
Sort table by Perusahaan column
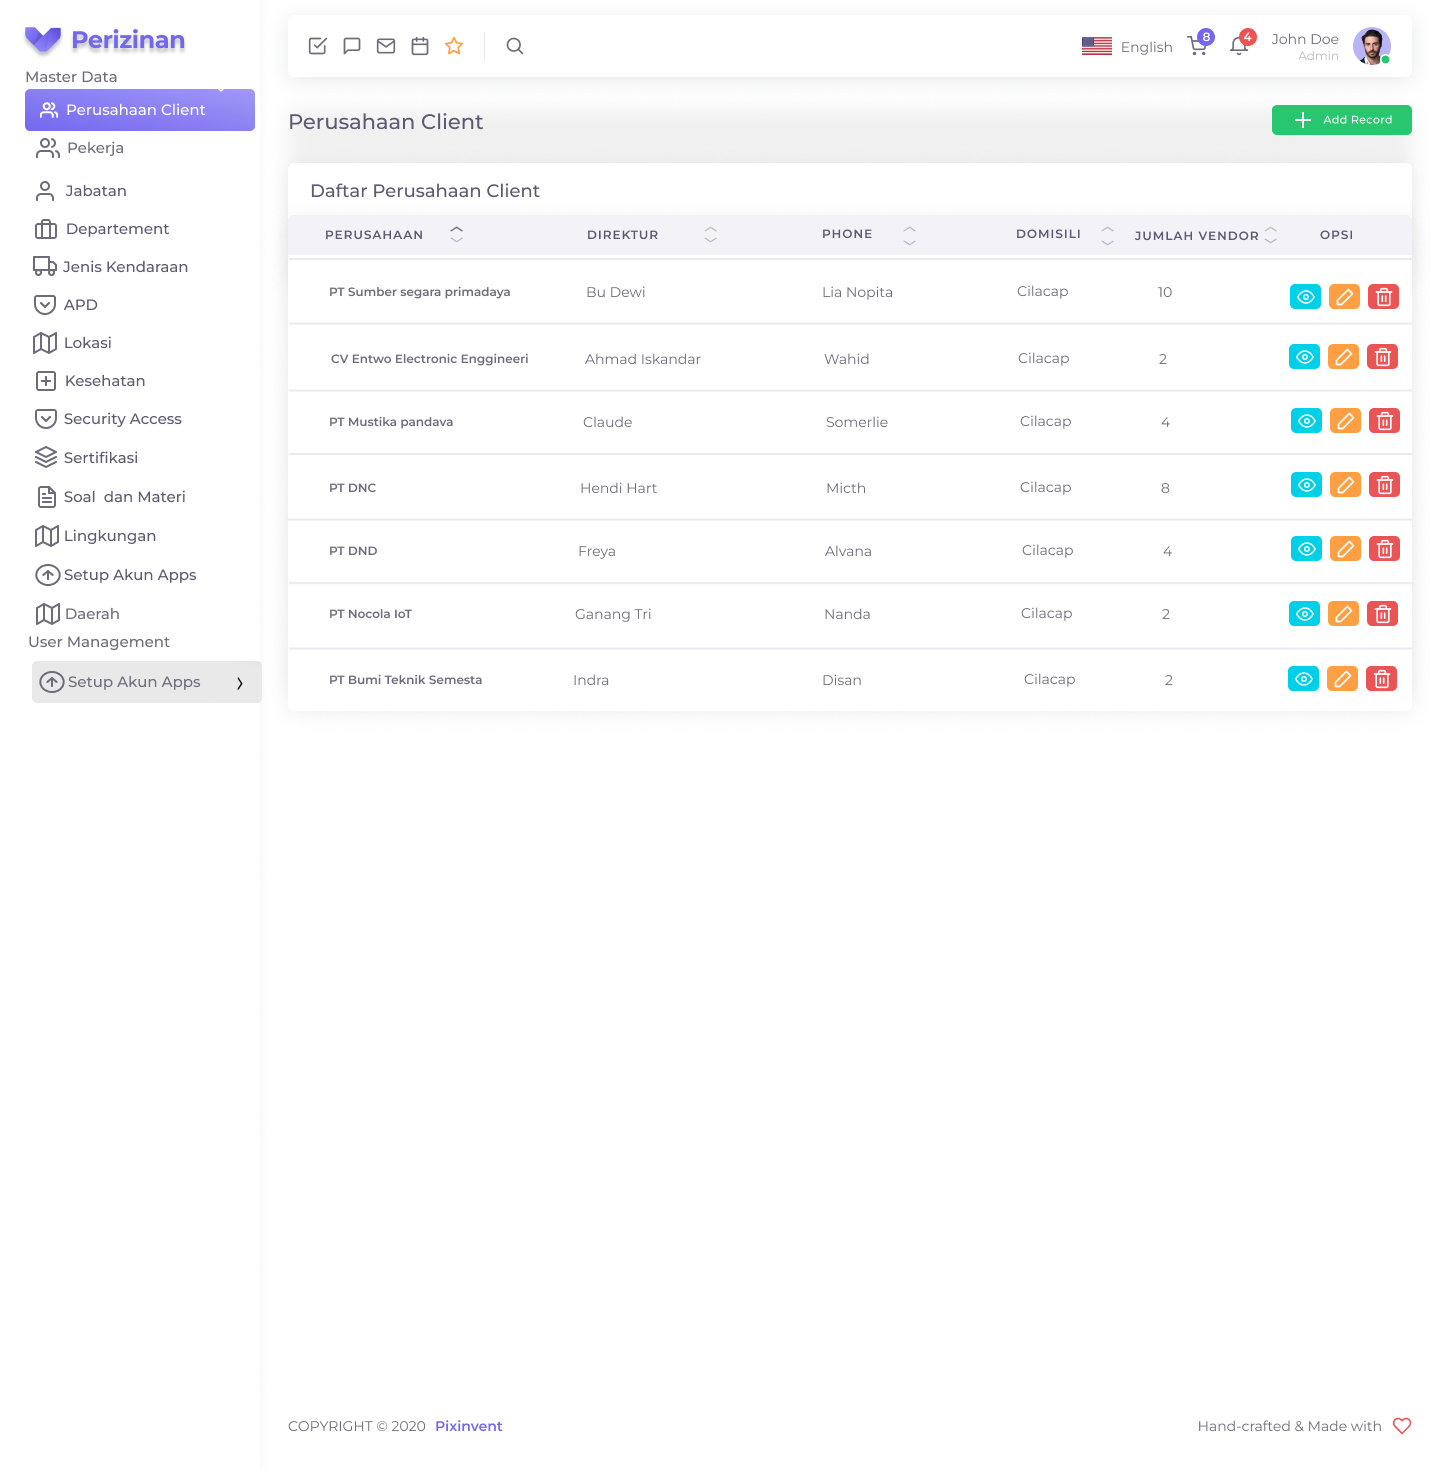tap(456, 234)
